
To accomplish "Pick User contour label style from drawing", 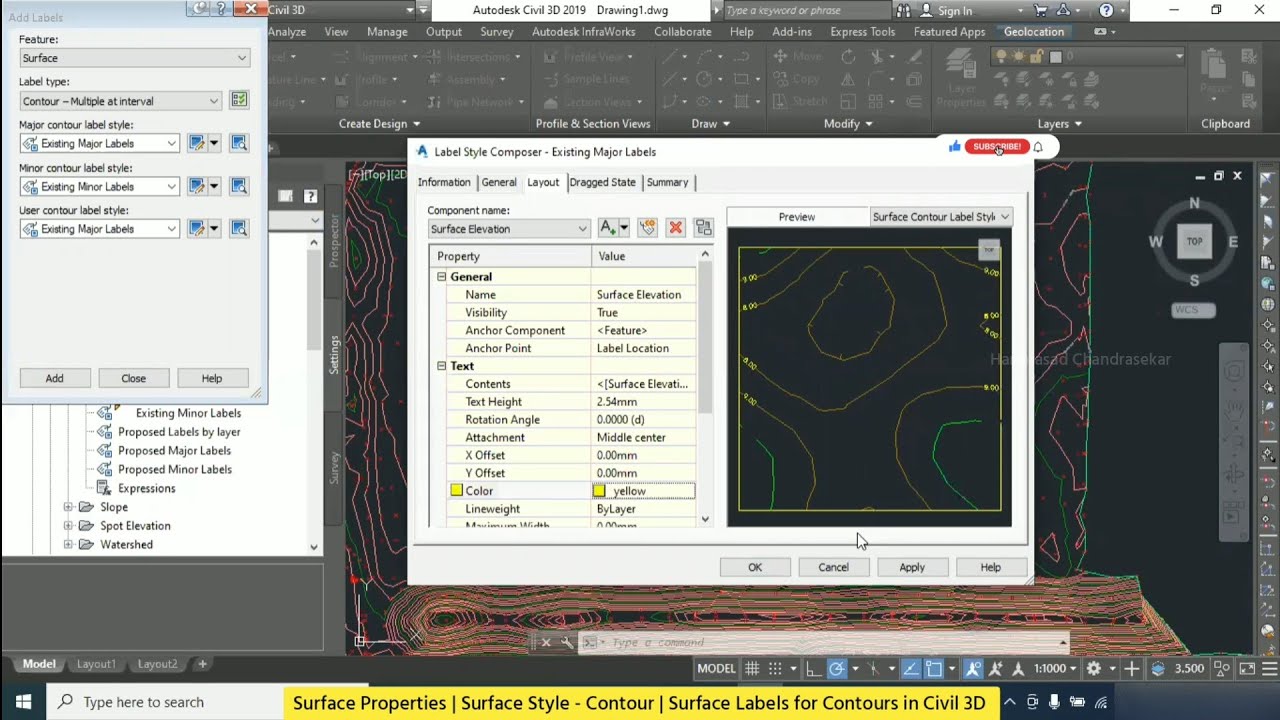I will (x=239, y=229).
